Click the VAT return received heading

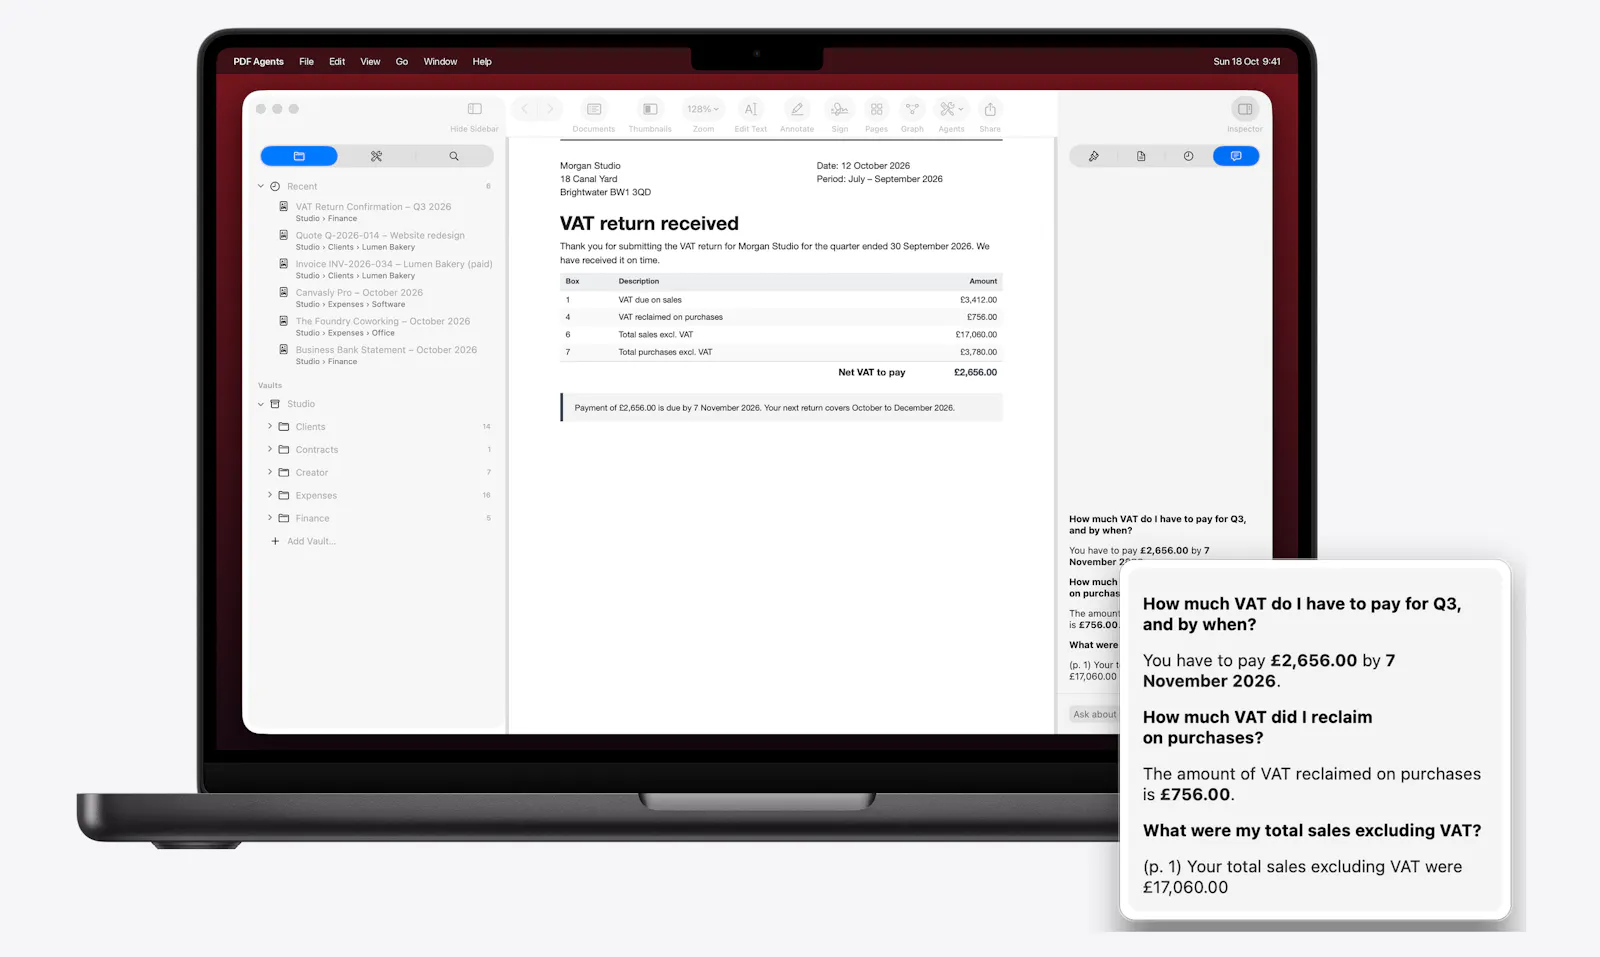coord(649,224)
